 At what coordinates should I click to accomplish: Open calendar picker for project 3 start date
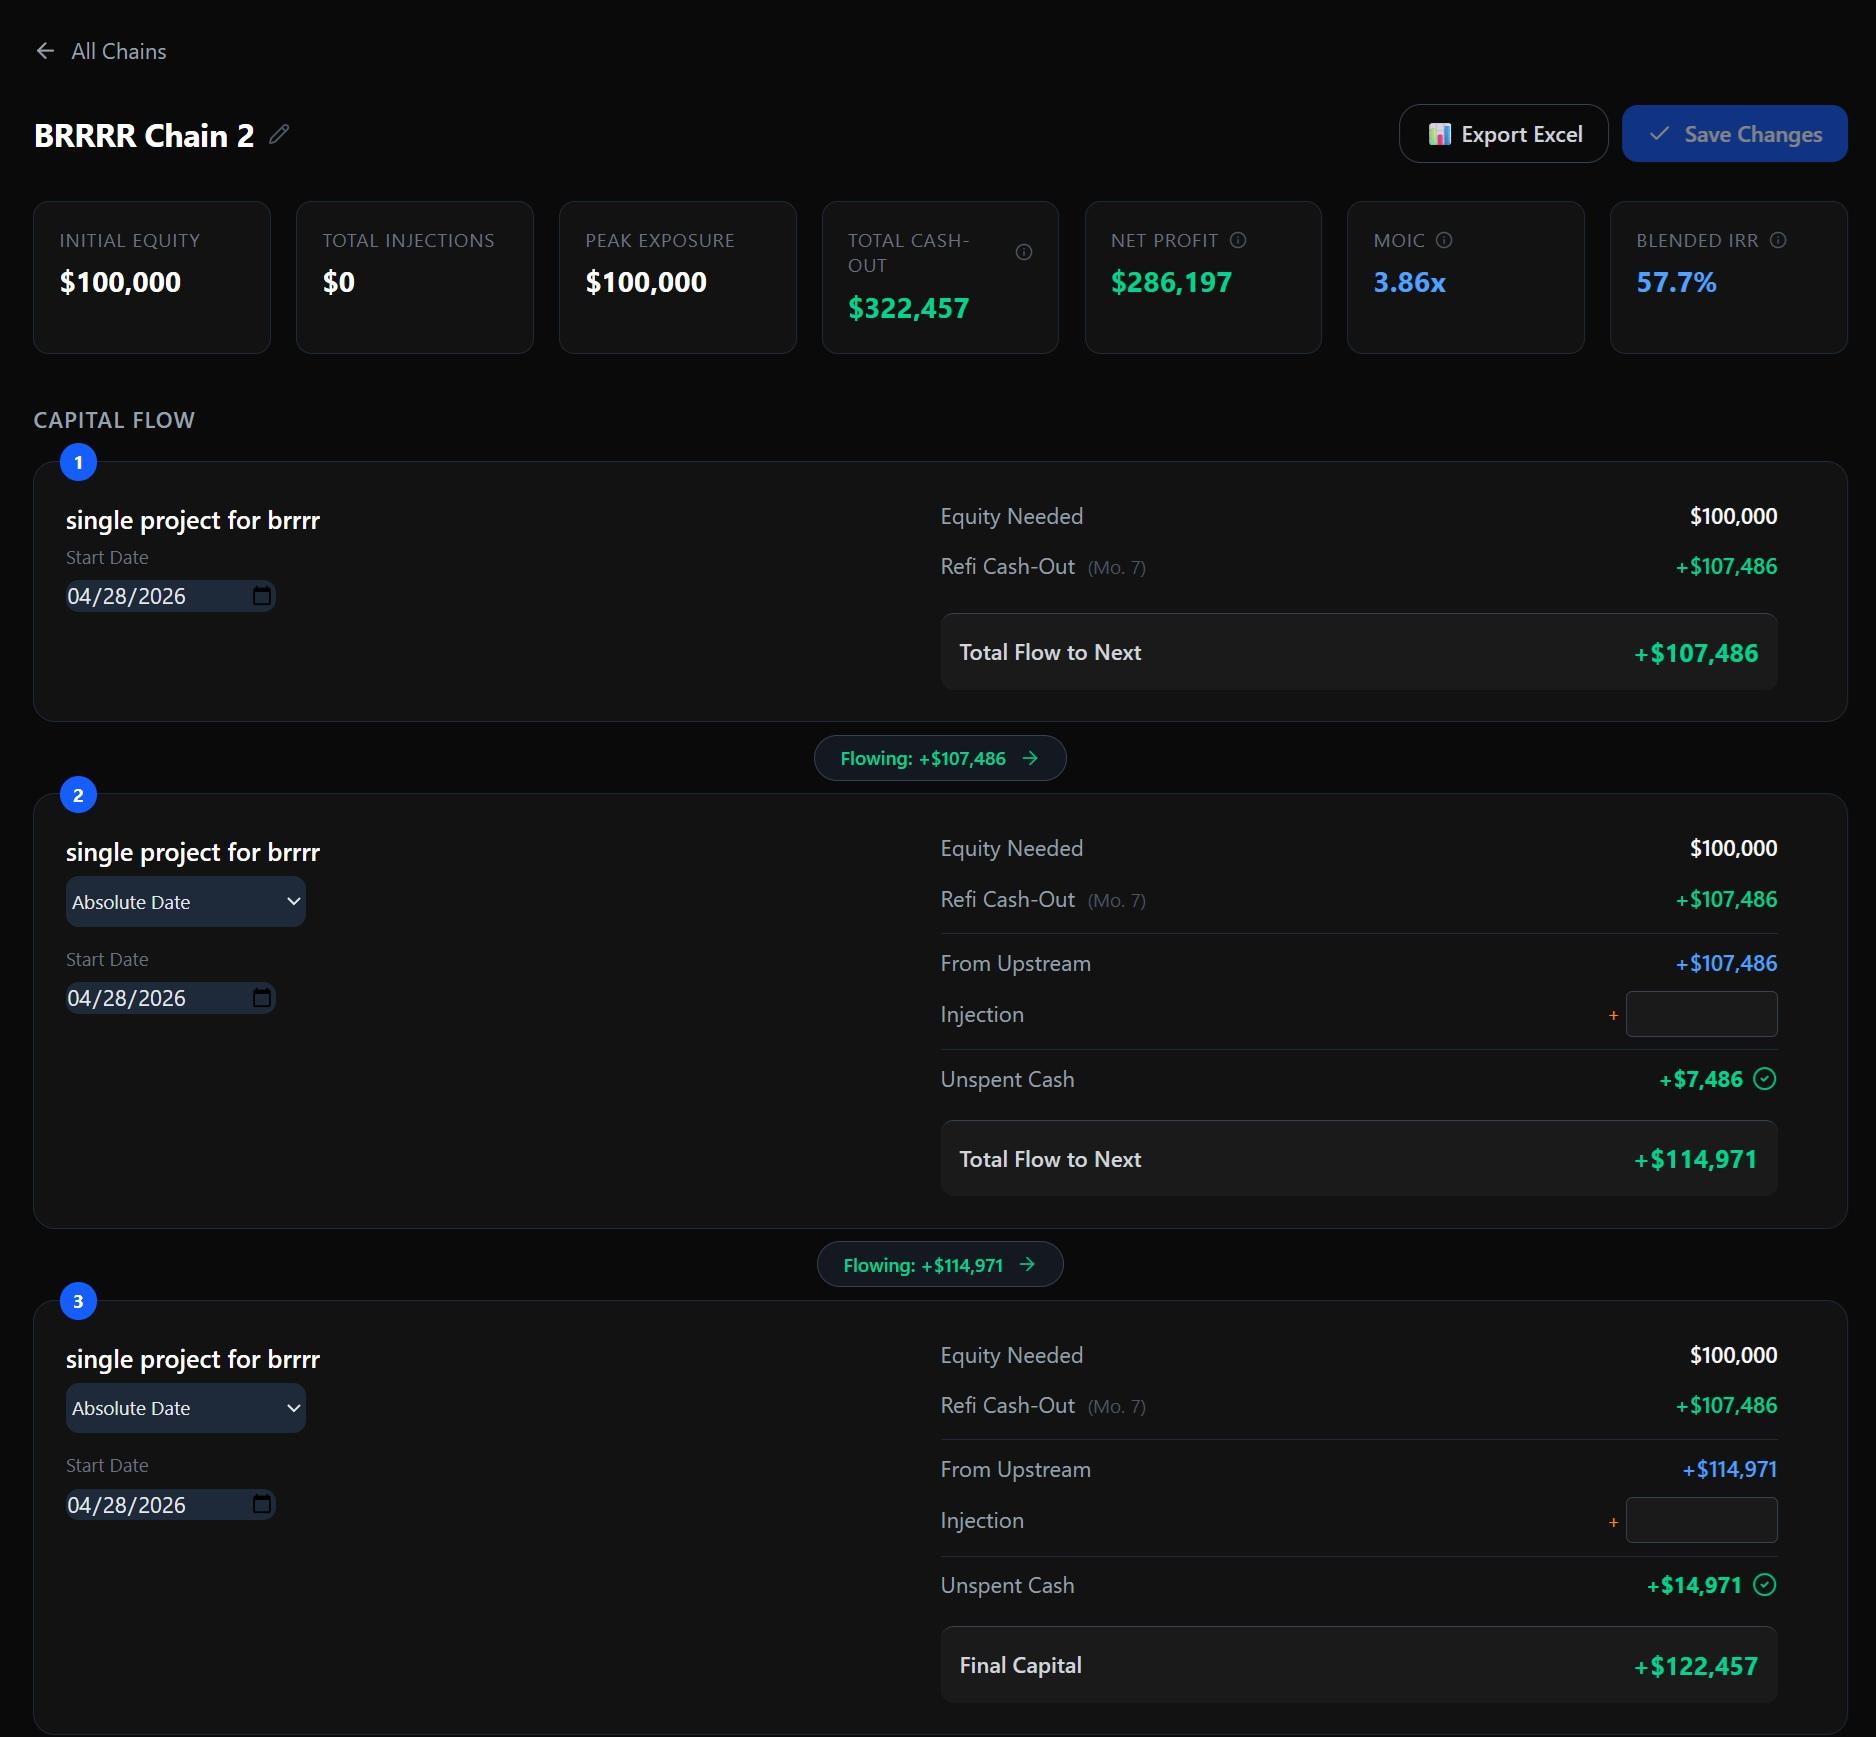tap(262, 1504)
